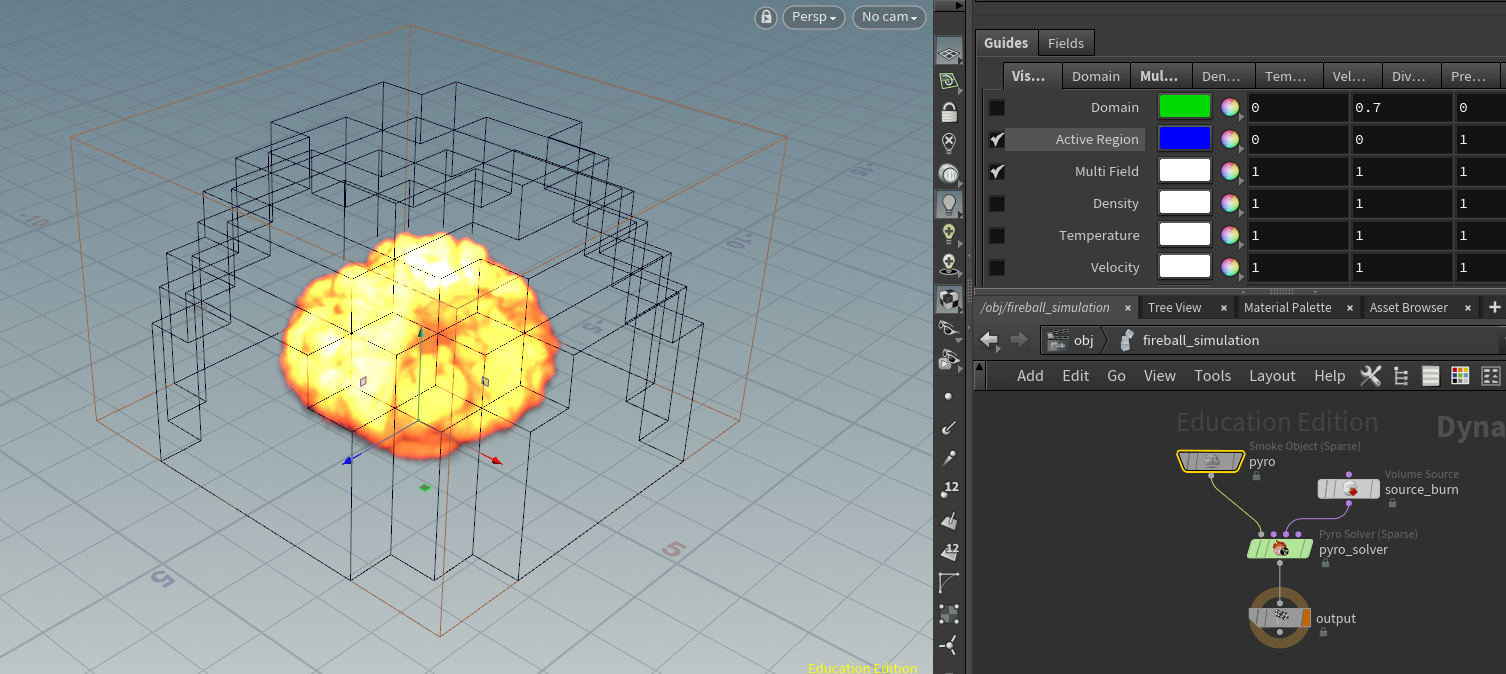Click the blue Active Region color swatch
Image resolution: width=1506 pixels, height=674 pixels.
click(1184, 139)
